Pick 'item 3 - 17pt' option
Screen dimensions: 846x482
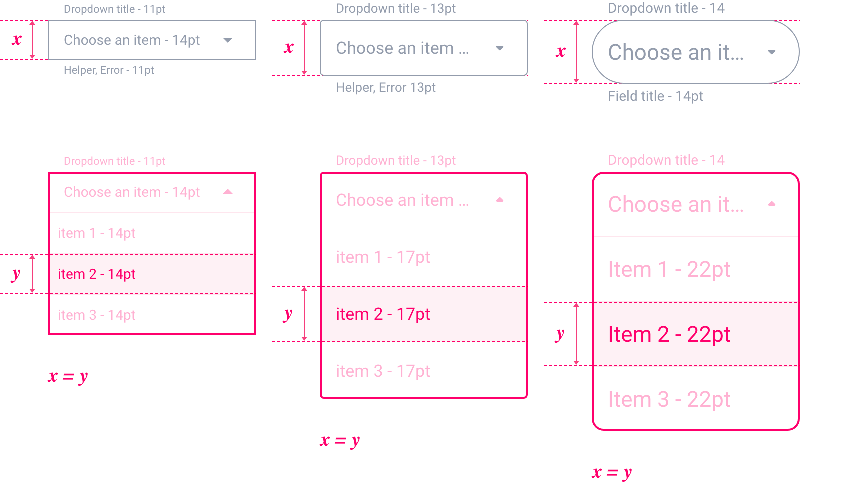(383, 371)
